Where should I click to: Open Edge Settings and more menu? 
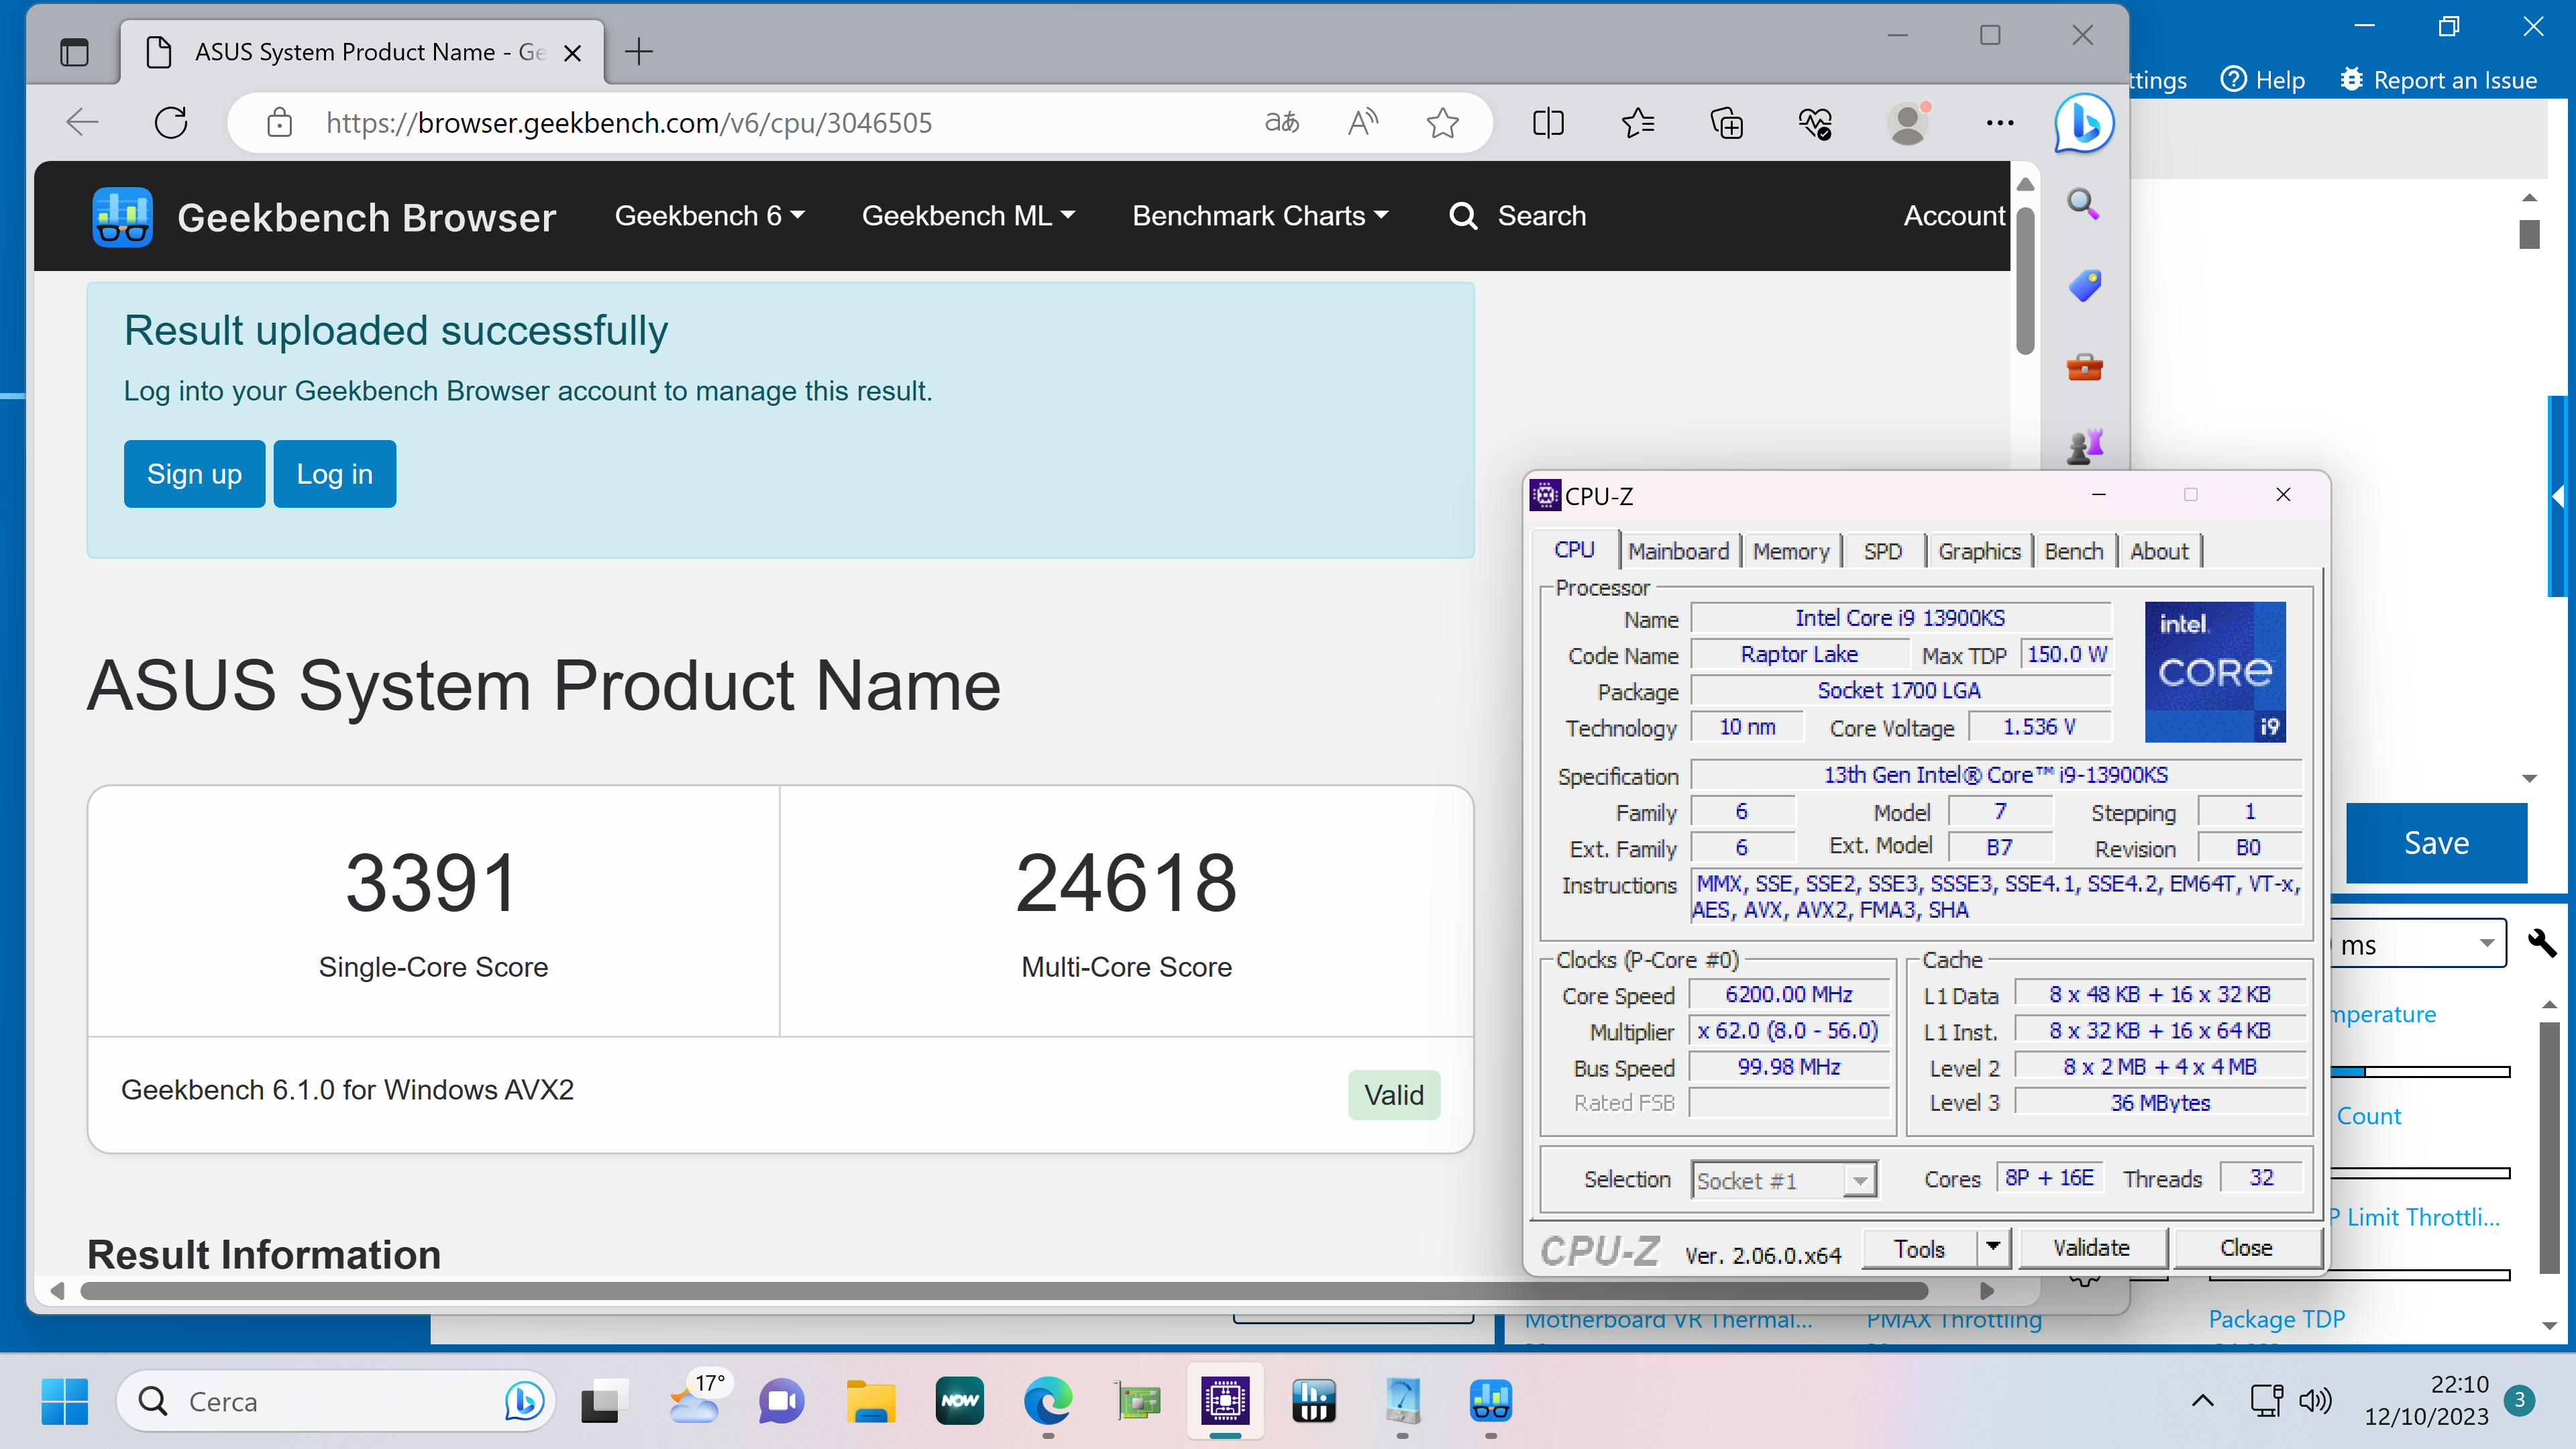(x=2000, y=122)
